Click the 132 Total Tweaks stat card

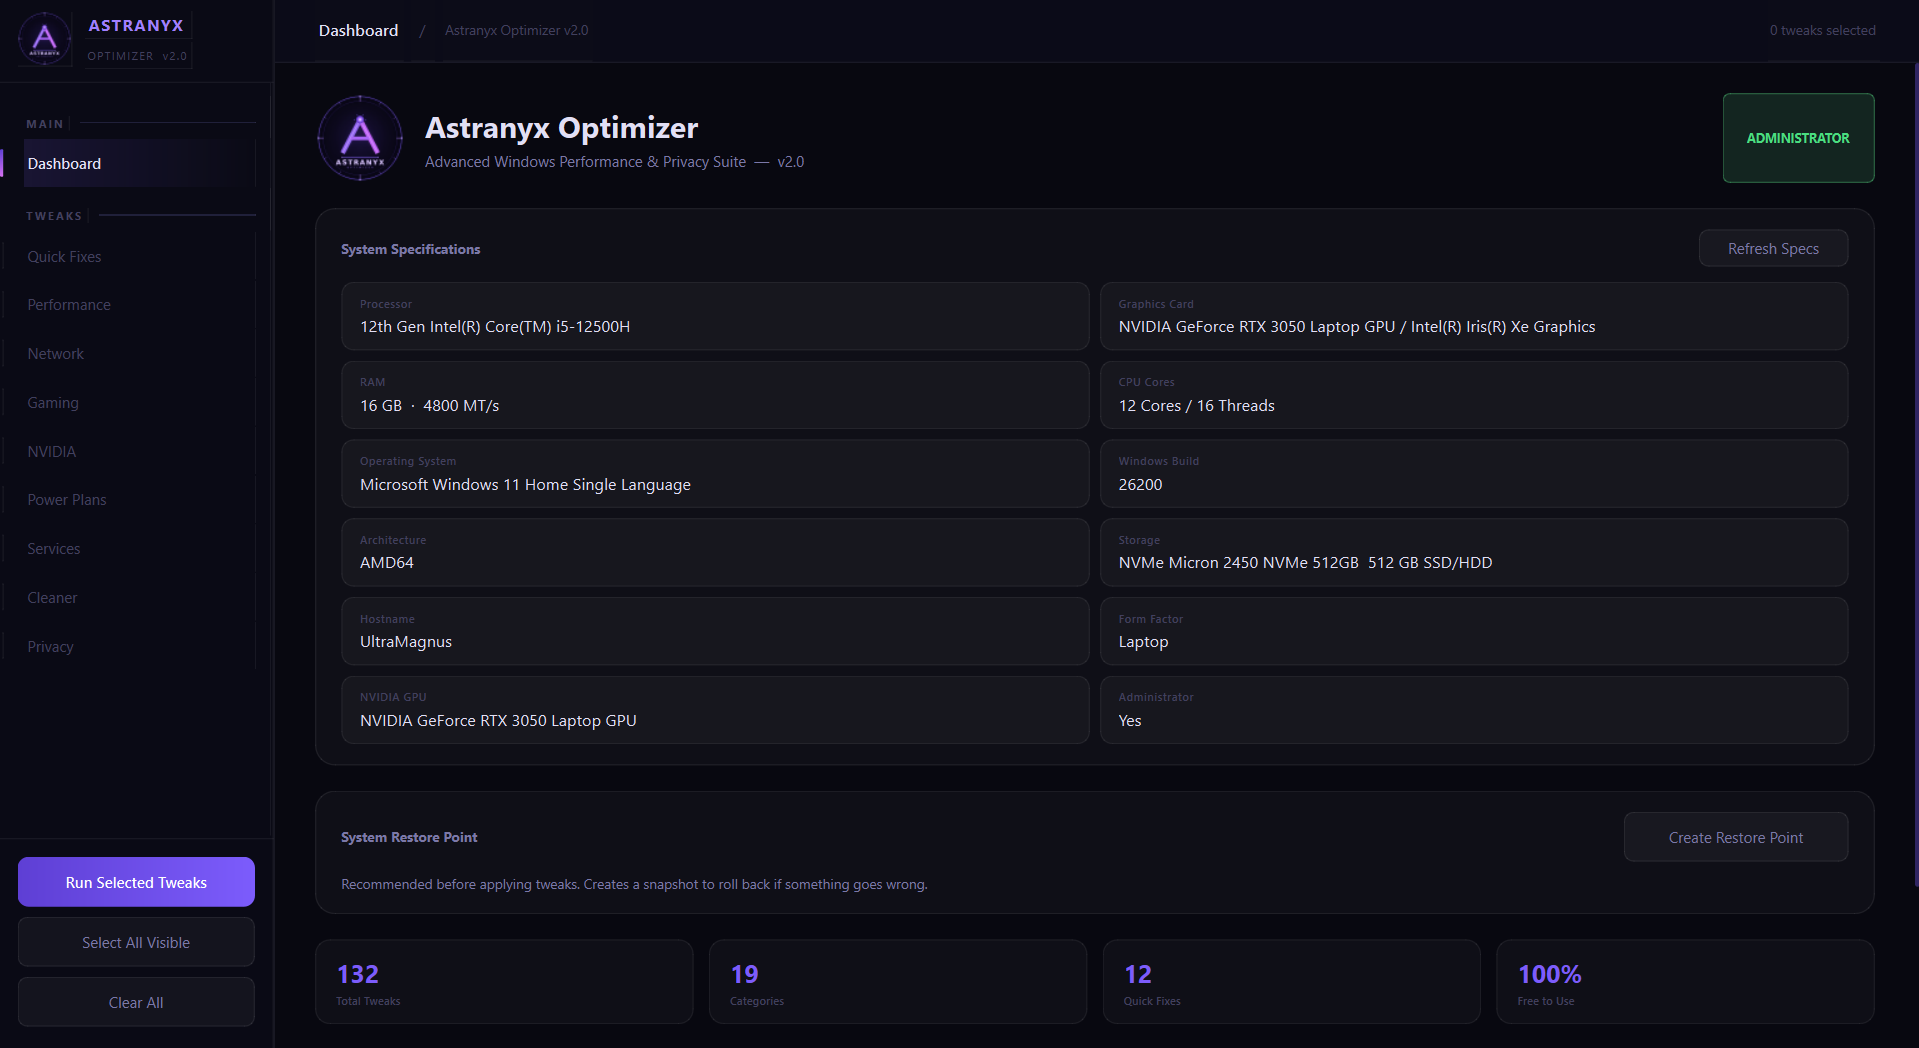click(503, 981)
